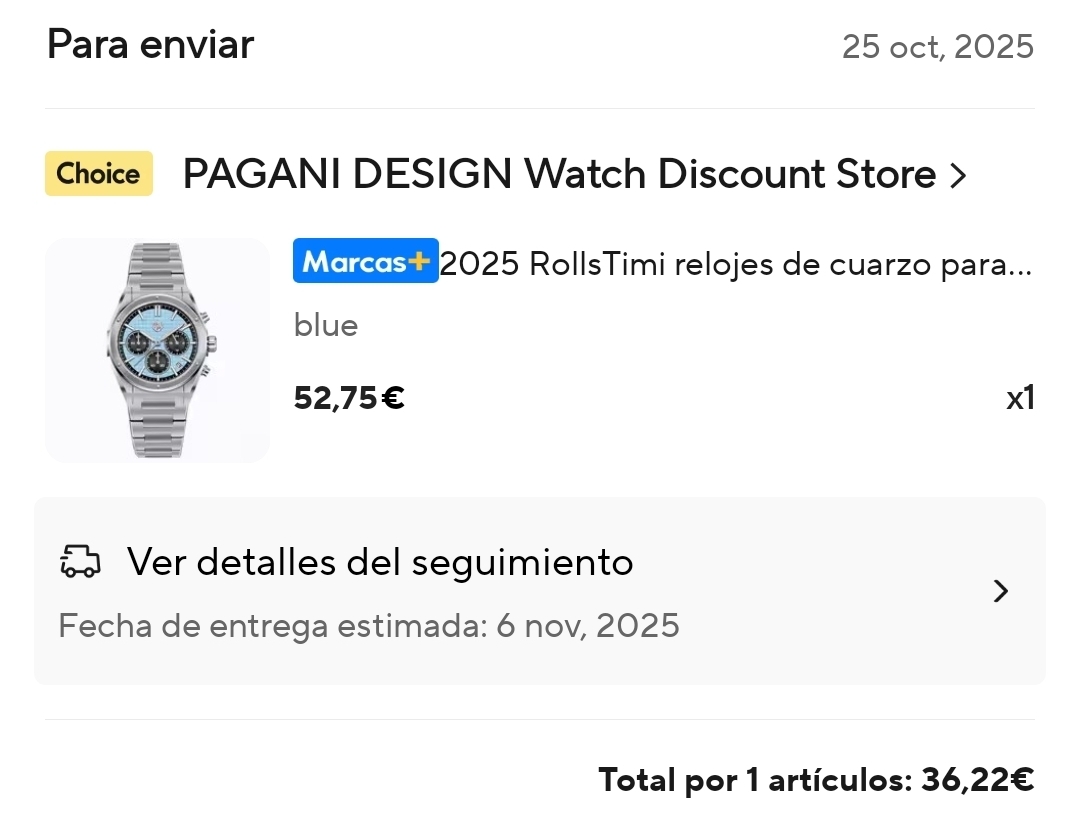
Task: Click the blue color variant label
Action: tap(326, 326)
